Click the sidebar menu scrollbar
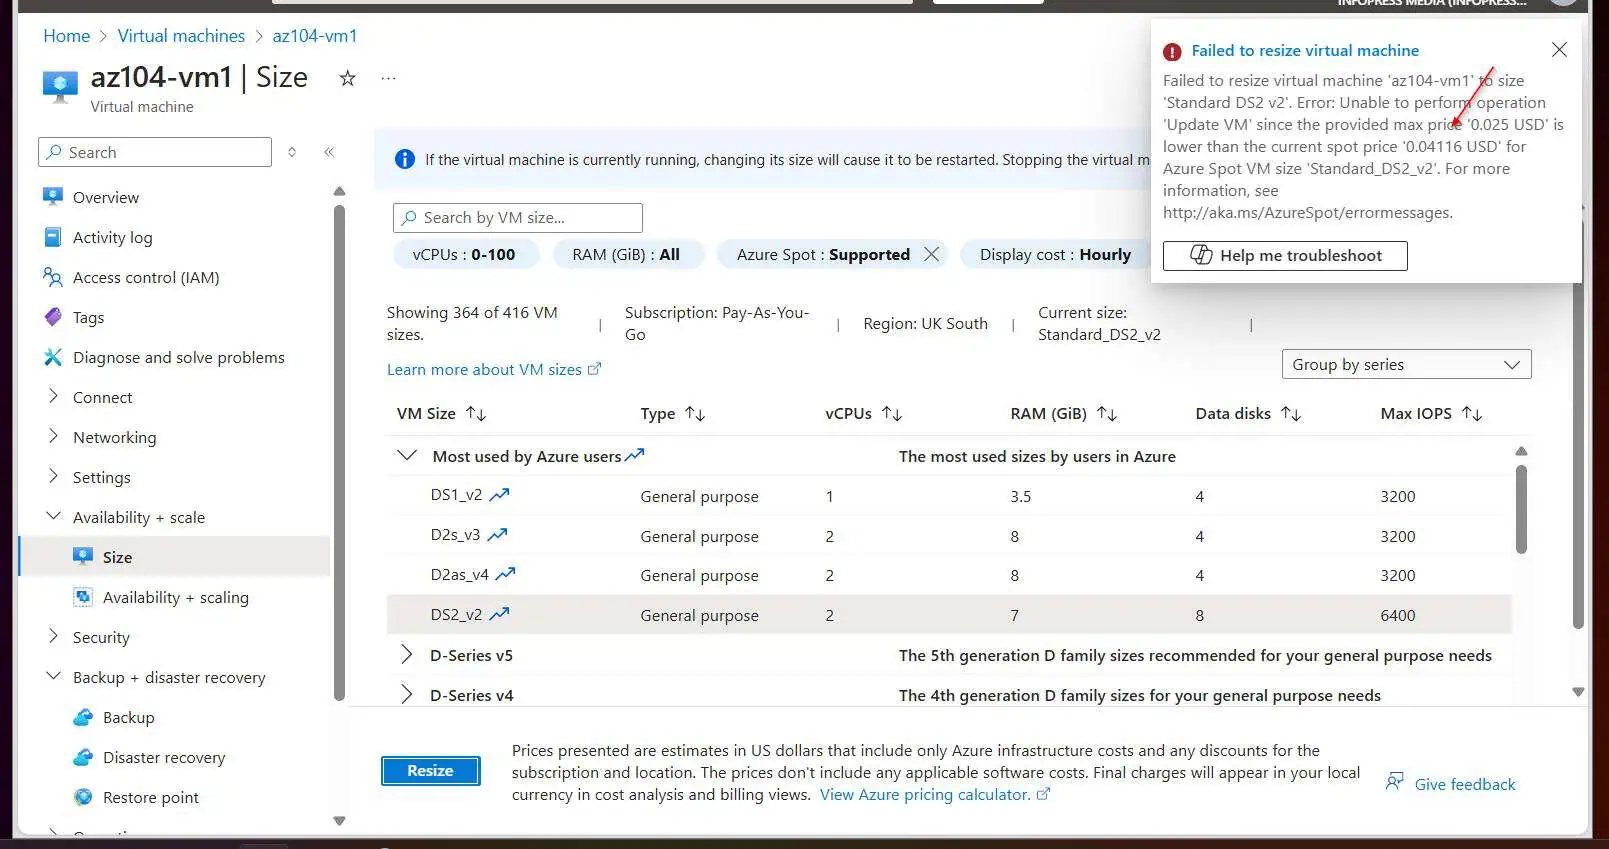This screenshot has height=849, width=1609. 339,452
